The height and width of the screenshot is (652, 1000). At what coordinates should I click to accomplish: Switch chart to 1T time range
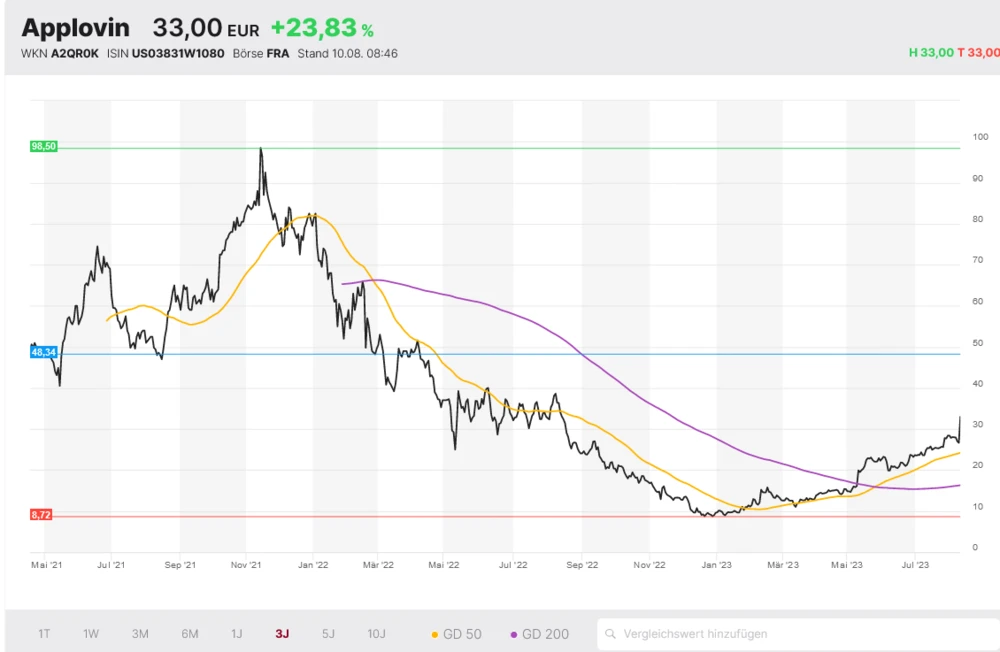(x=45, y=634)
